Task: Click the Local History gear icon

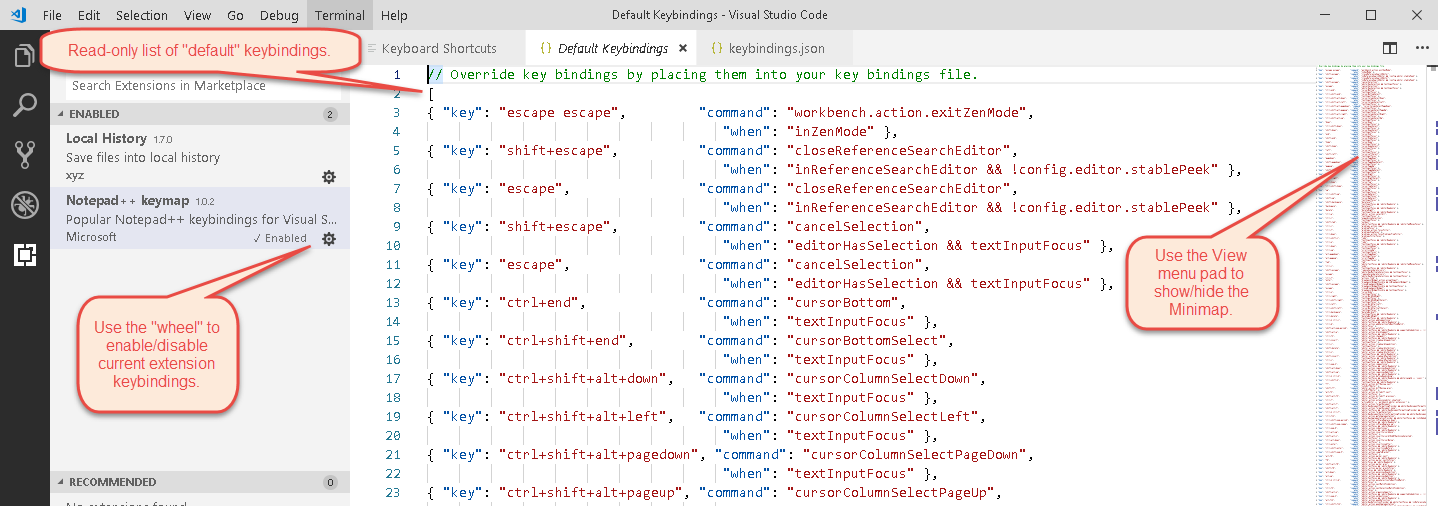Action: tap(328, 177)
